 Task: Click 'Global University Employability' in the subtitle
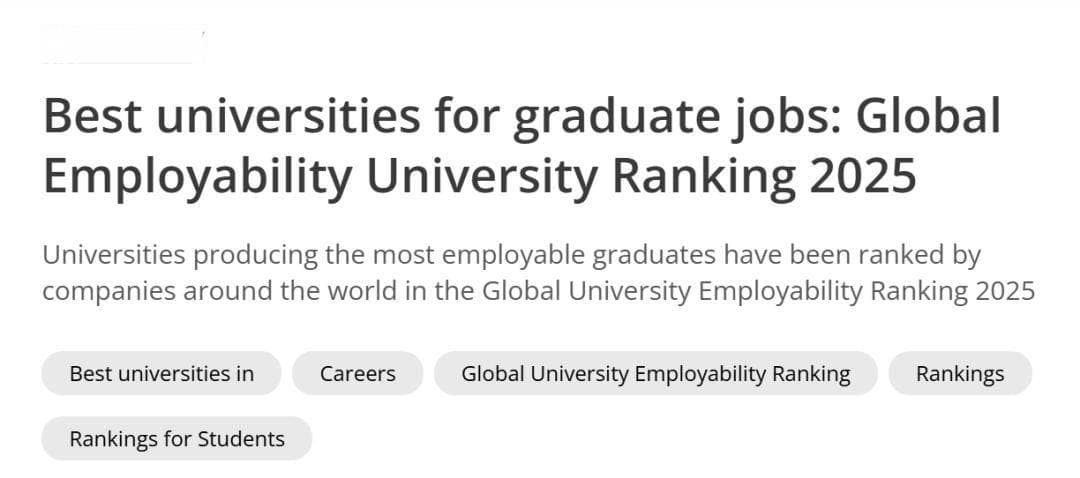pos(672,291)
